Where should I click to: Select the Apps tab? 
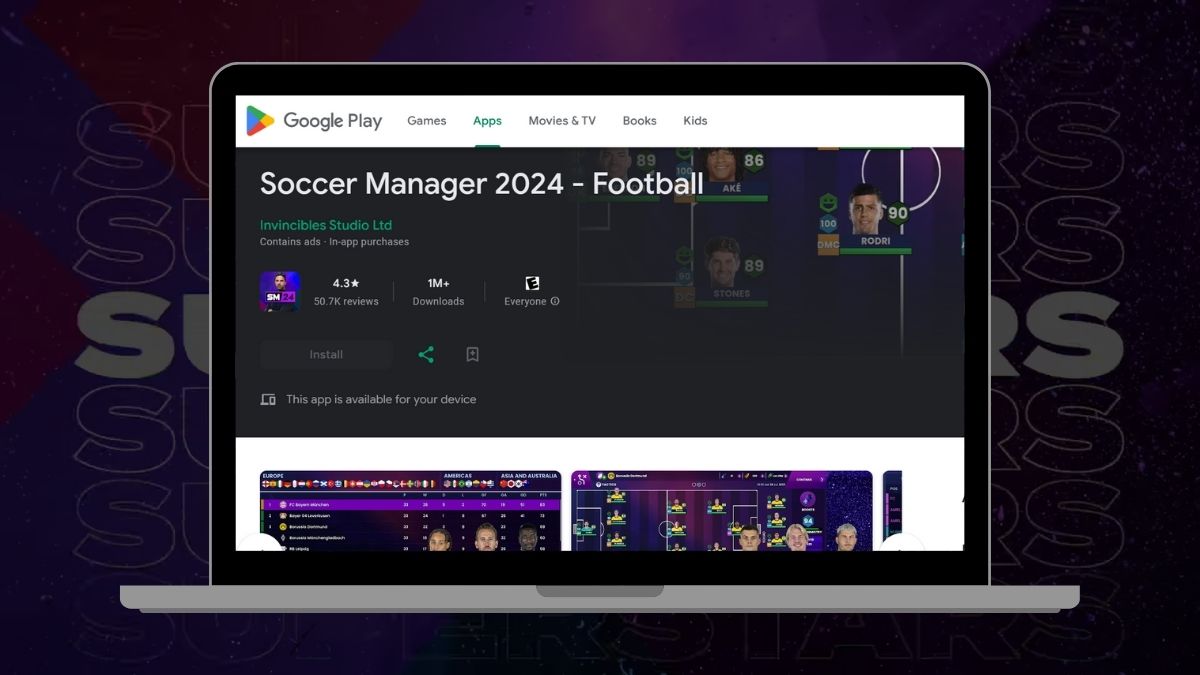click(x=487, y=121)
